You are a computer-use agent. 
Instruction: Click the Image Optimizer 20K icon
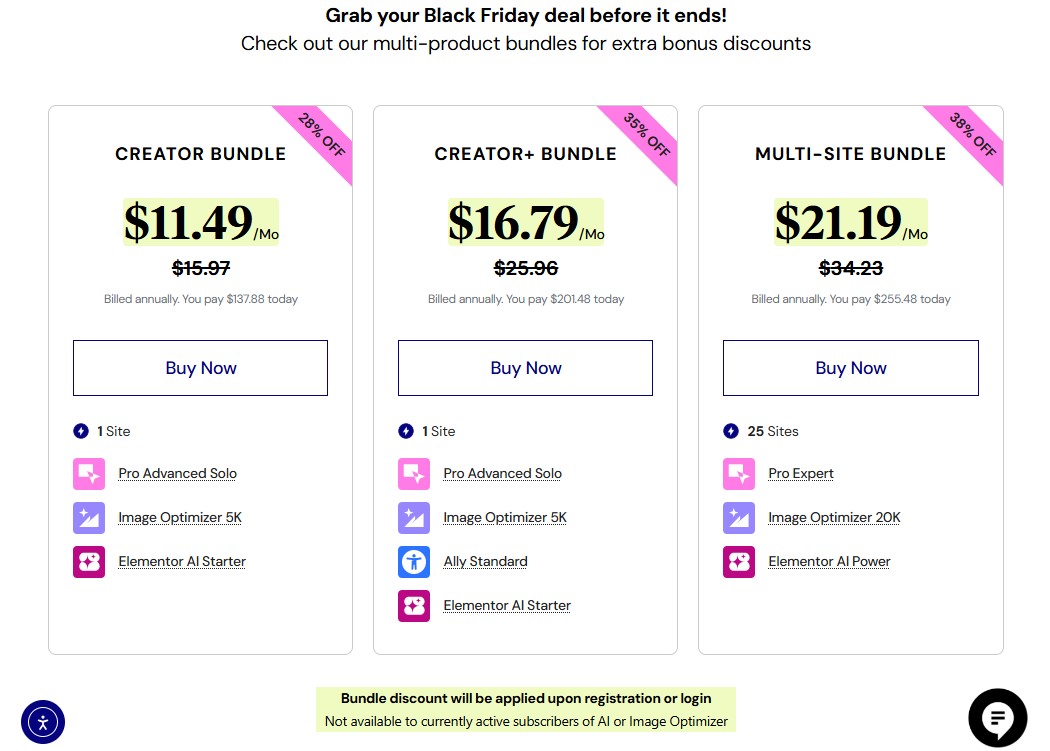click(x=738, y=517)
